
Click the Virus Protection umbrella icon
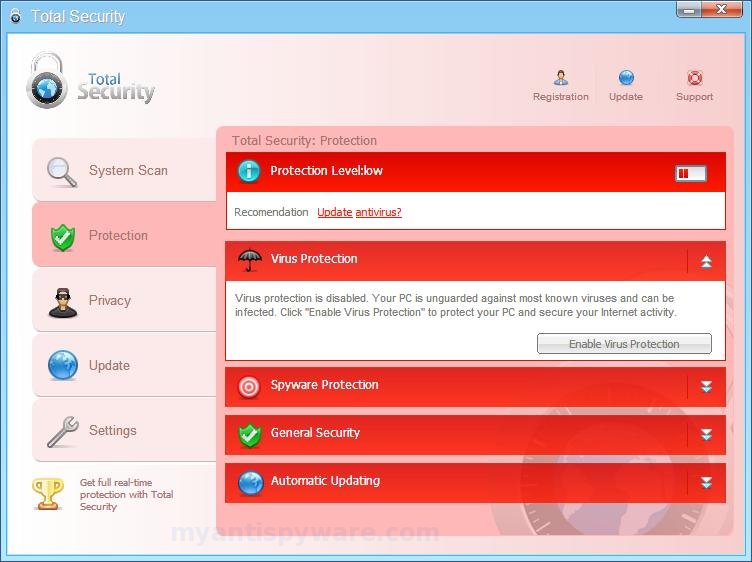click(250, 260)
